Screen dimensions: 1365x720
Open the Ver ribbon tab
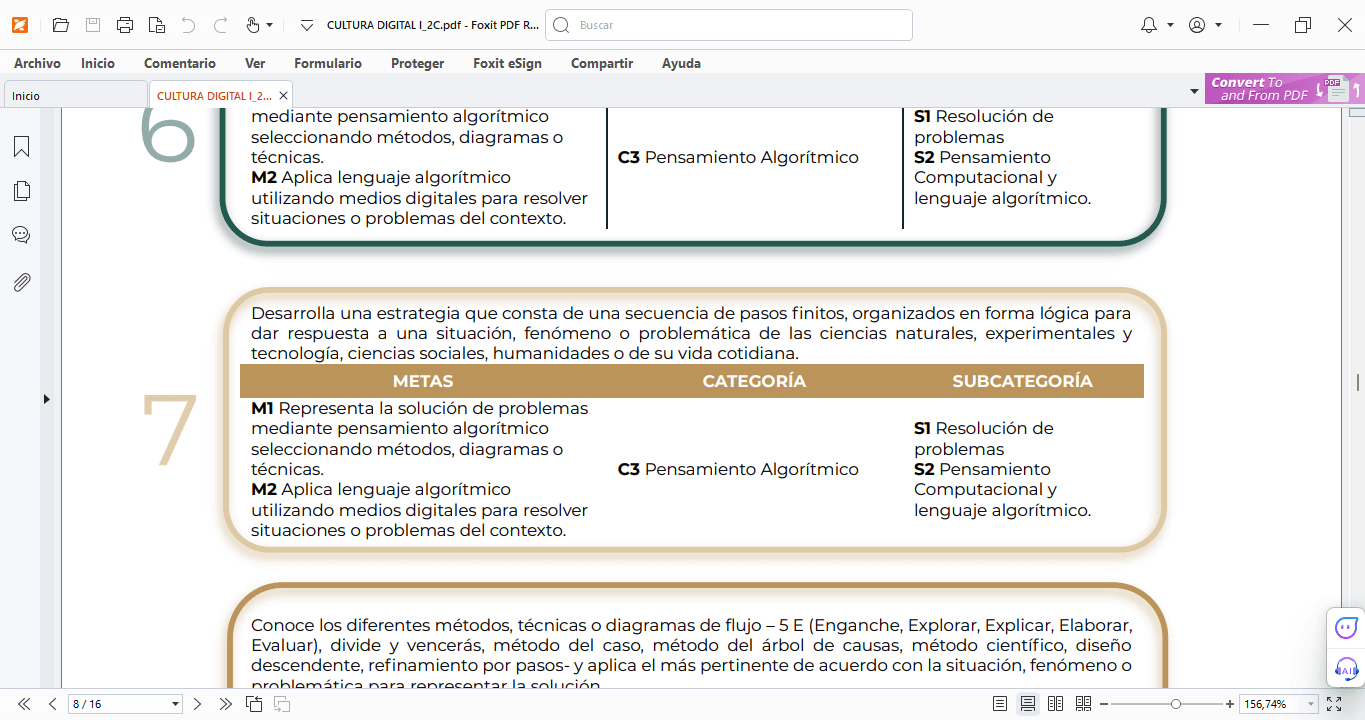pos(255,63)
